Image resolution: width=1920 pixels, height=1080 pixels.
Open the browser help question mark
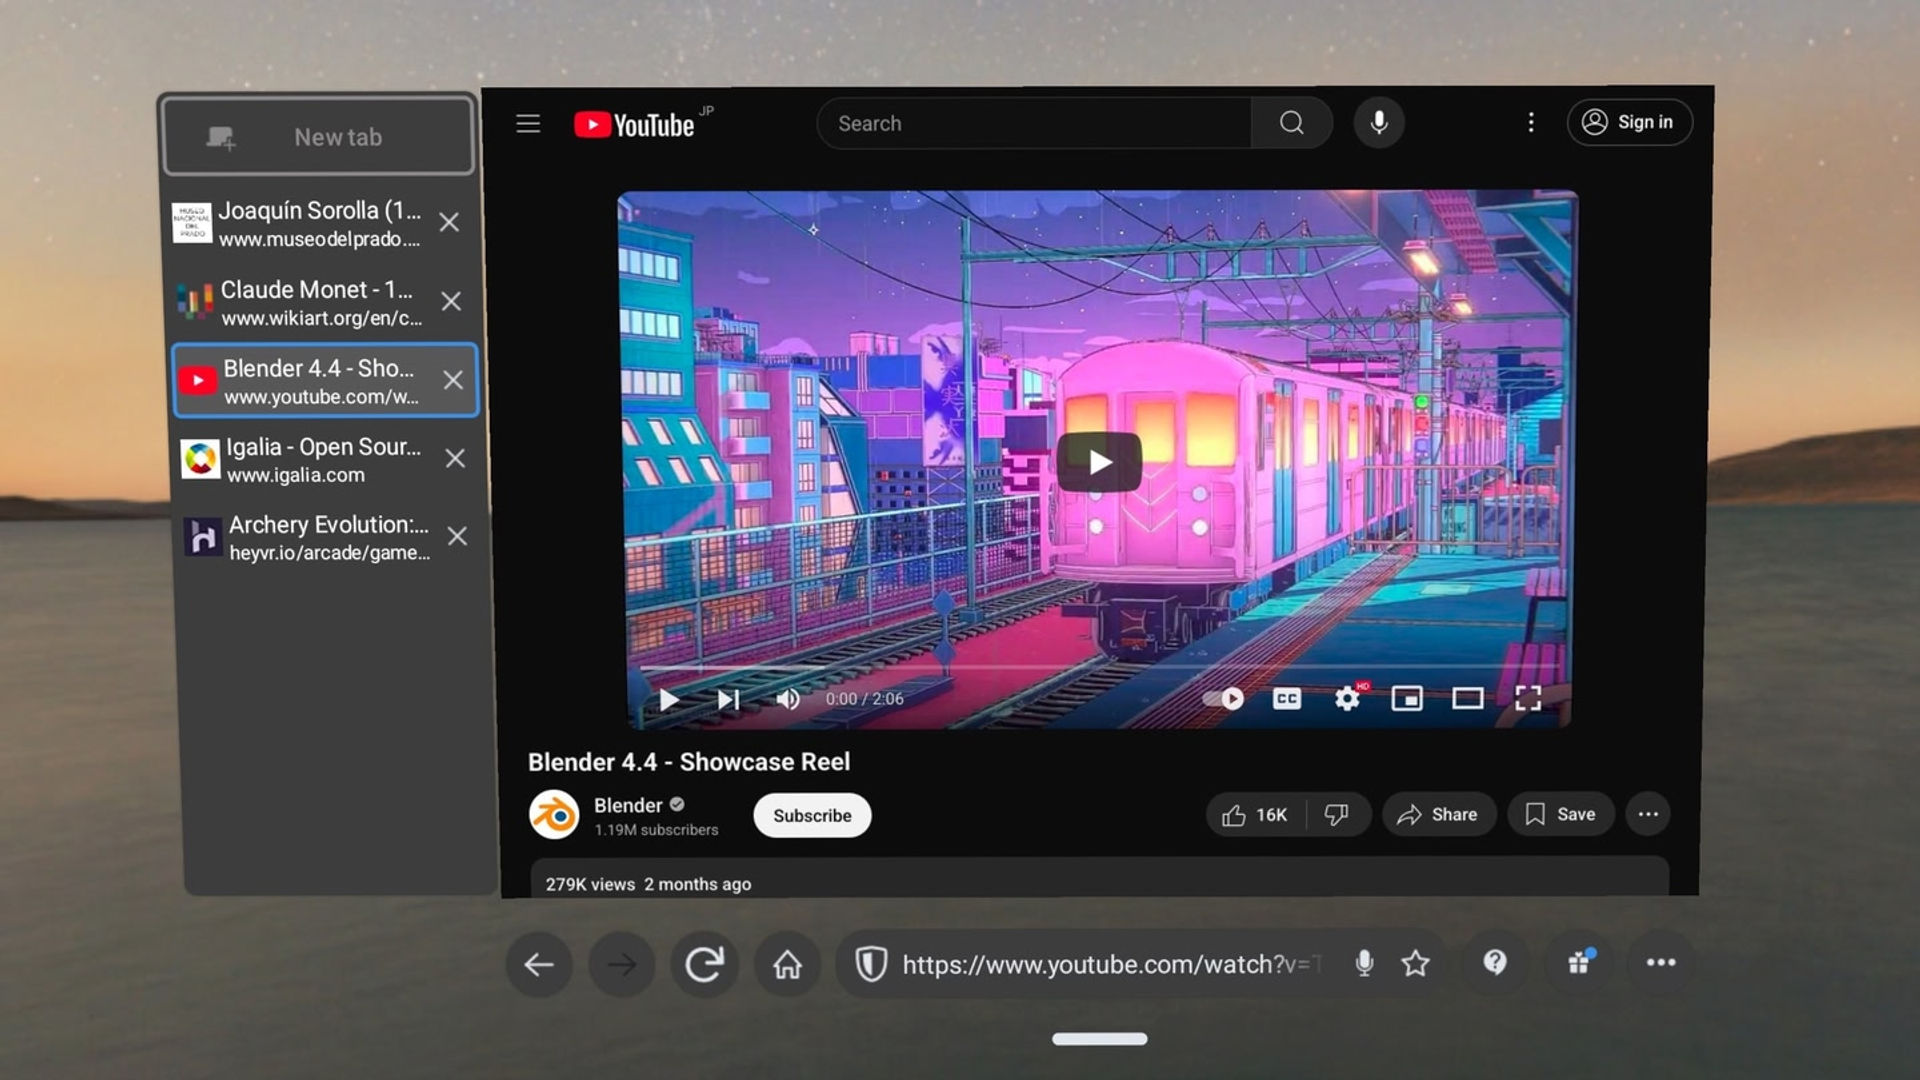coord(1495,963)
